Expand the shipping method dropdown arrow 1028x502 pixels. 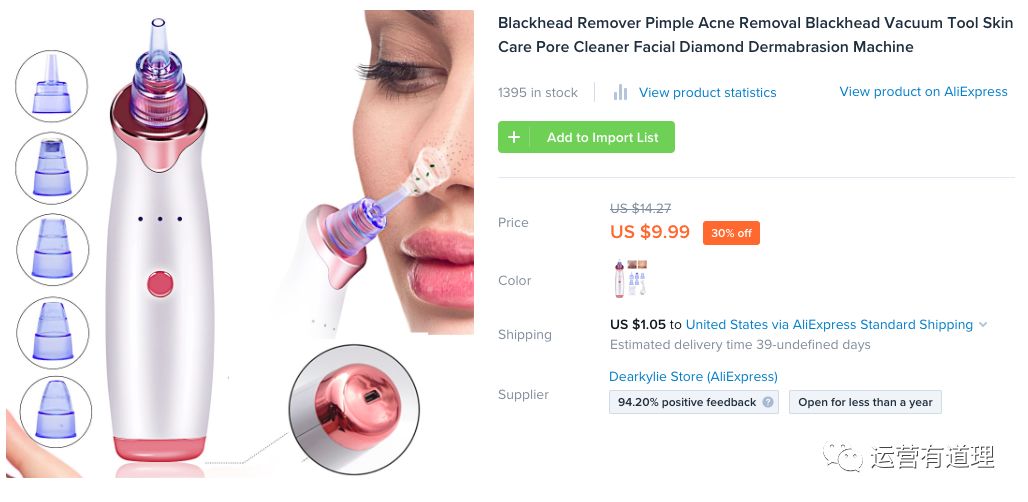pyautogui.click(x=983, y=324)
